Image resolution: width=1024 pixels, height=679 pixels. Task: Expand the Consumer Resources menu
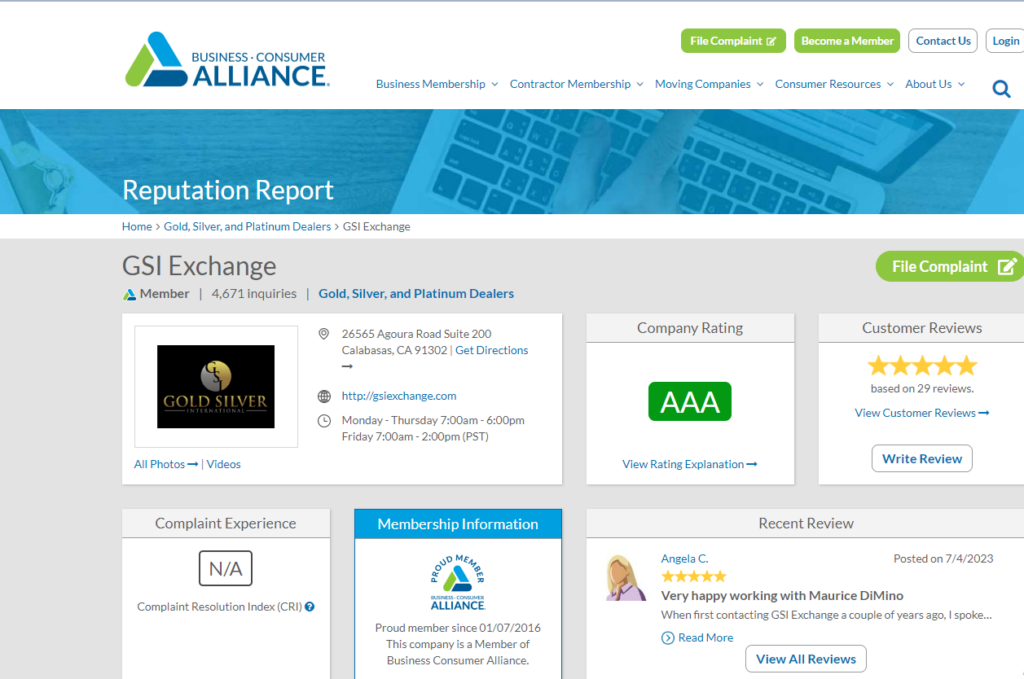point(834,84)
